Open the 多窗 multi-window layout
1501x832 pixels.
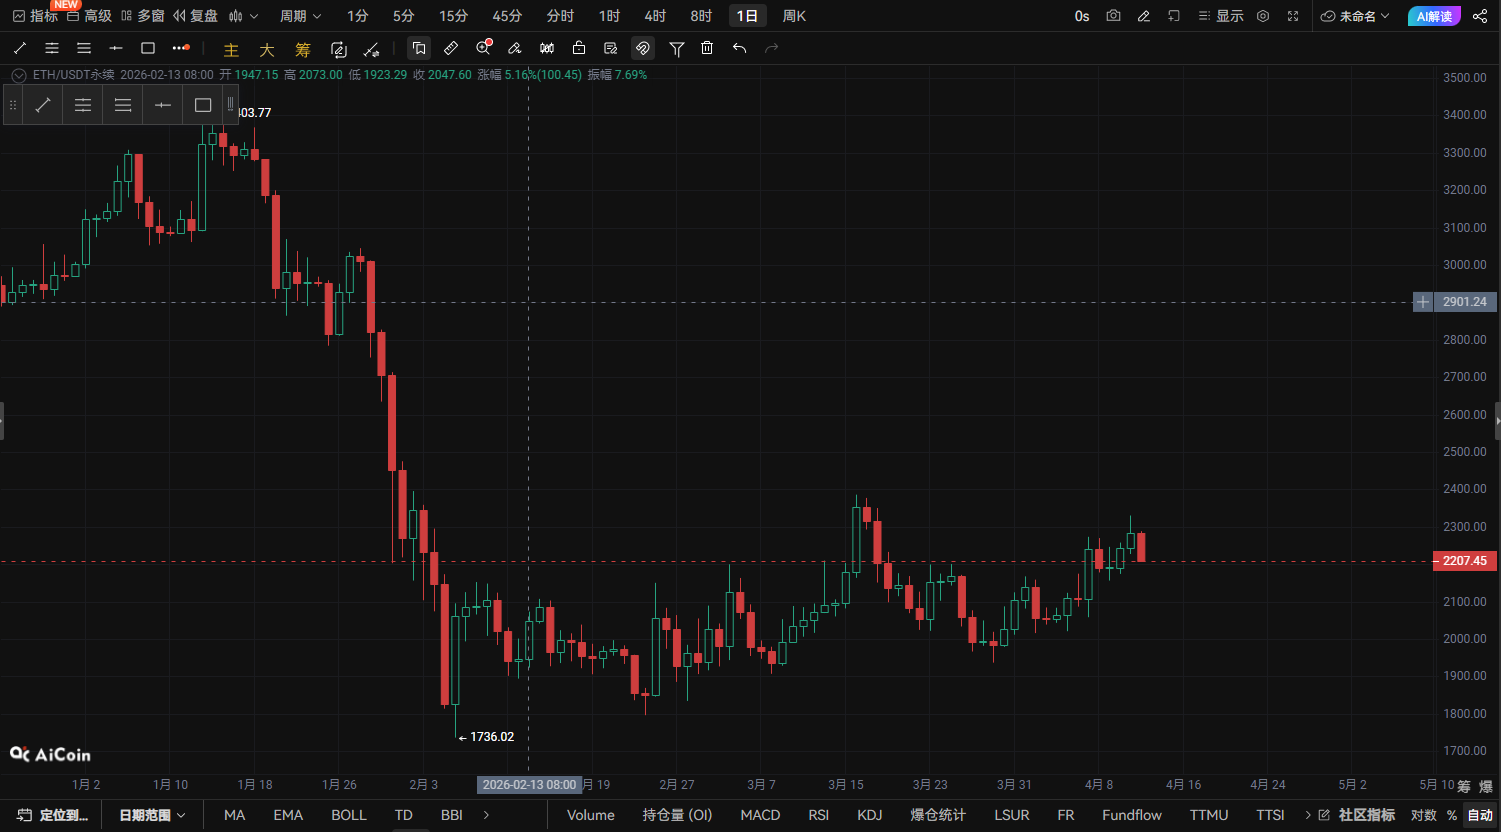point(142,16)
